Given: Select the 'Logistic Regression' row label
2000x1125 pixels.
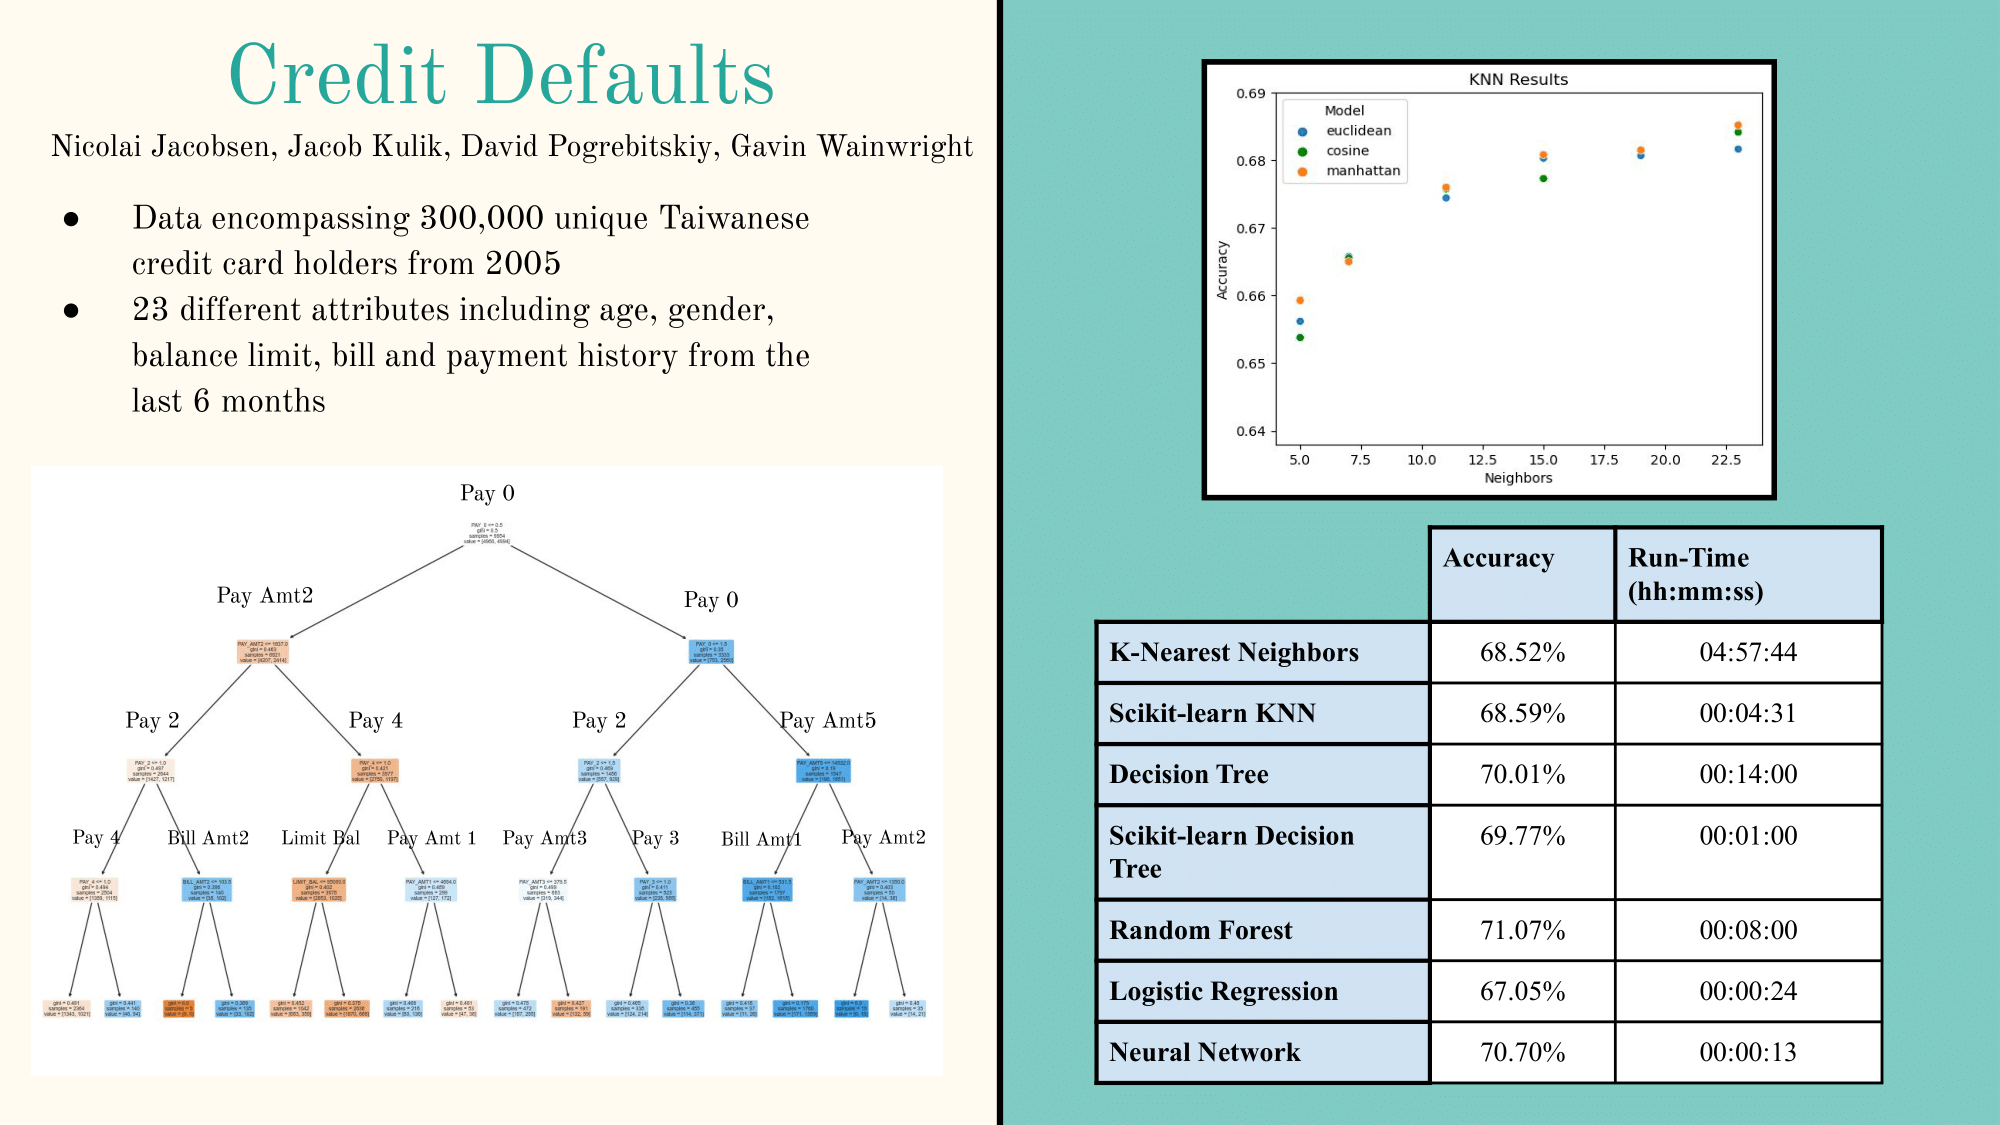Looking at the screenshot, I should click(x=1263, y=991).
